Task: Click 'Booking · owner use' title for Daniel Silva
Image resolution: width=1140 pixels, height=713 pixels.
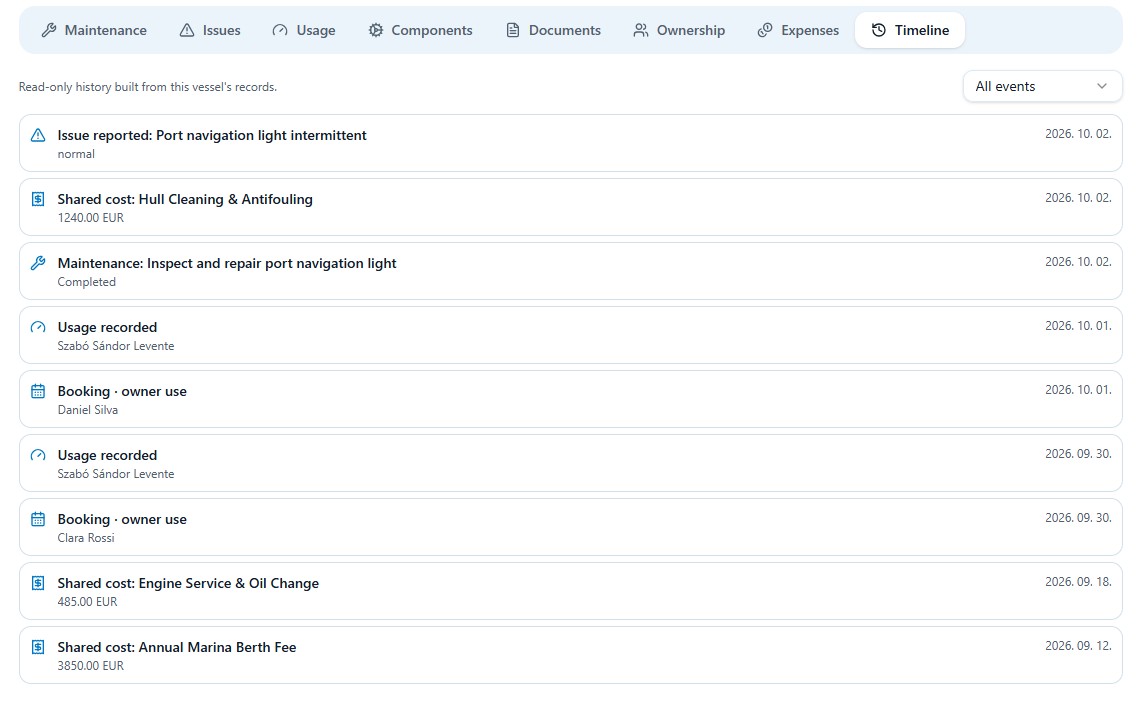Action: coord(122,391)
